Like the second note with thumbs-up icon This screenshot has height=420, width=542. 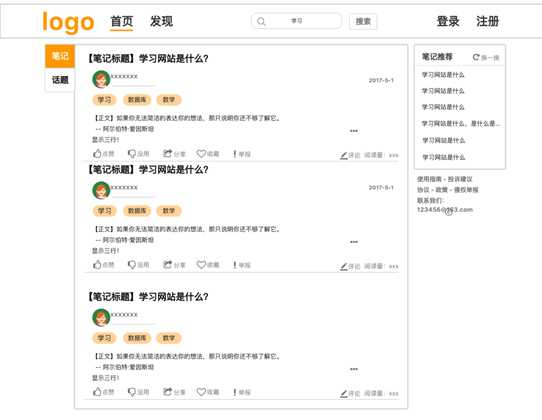tap(97, 265)
